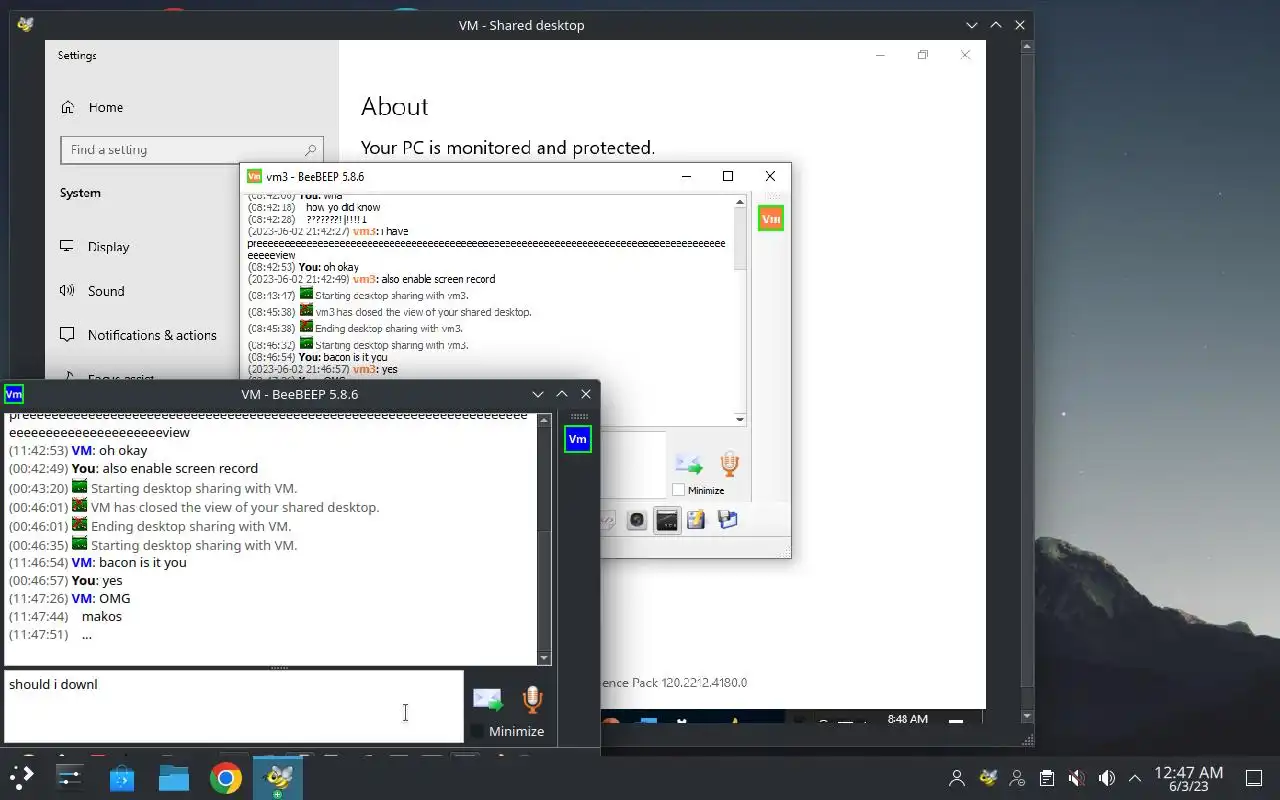Click the 'About' heading text
The height and width of the screenshot is (800, 1280).
coord(394,107)
